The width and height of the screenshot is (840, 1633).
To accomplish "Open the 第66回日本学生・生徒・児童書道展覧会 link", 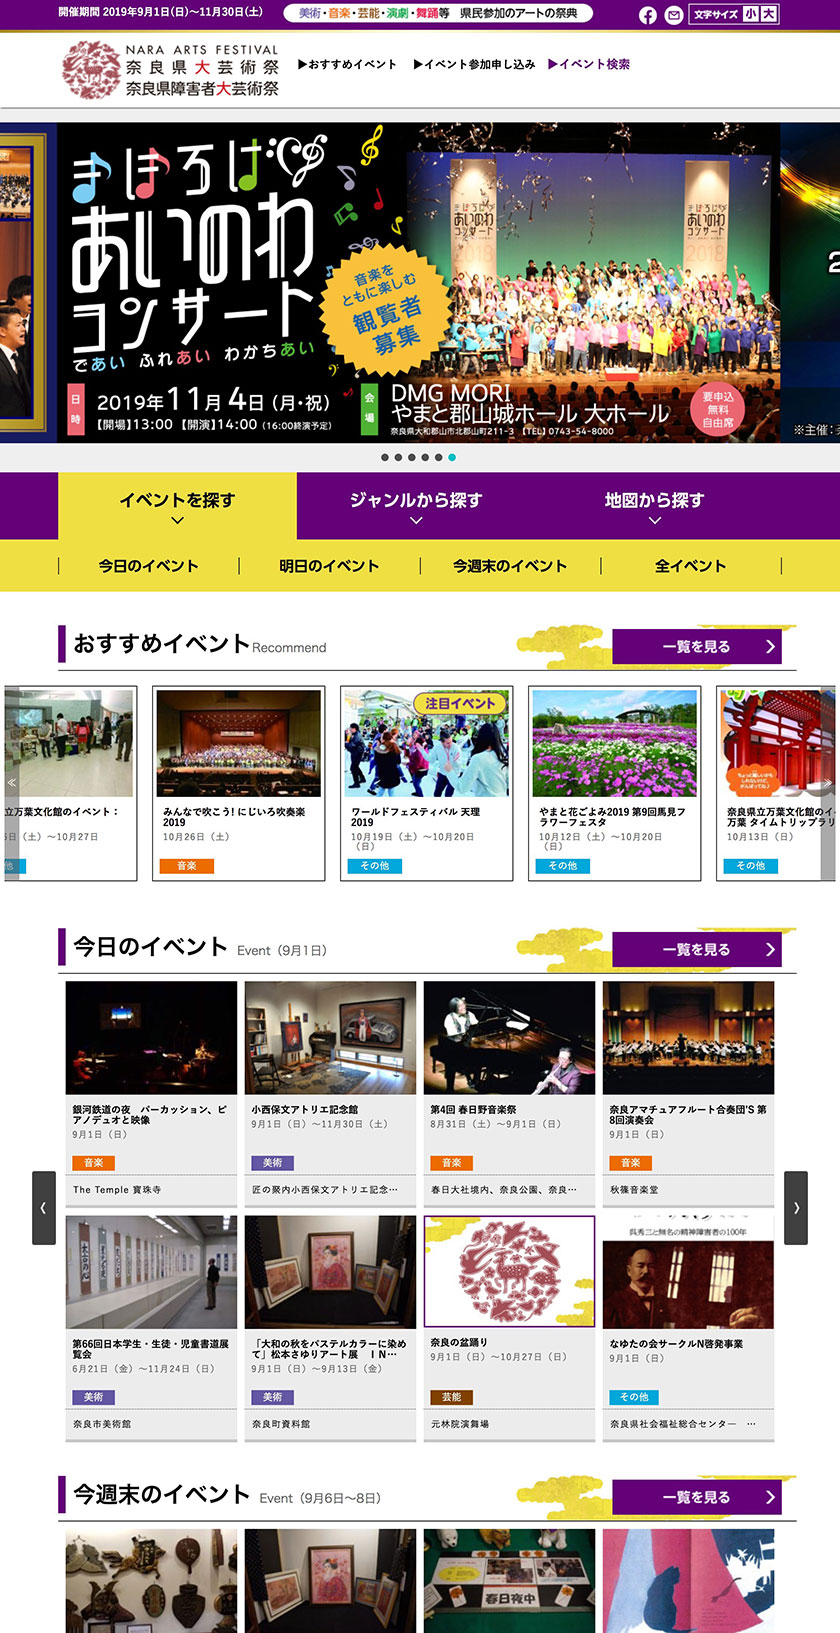I will 151,1349.
